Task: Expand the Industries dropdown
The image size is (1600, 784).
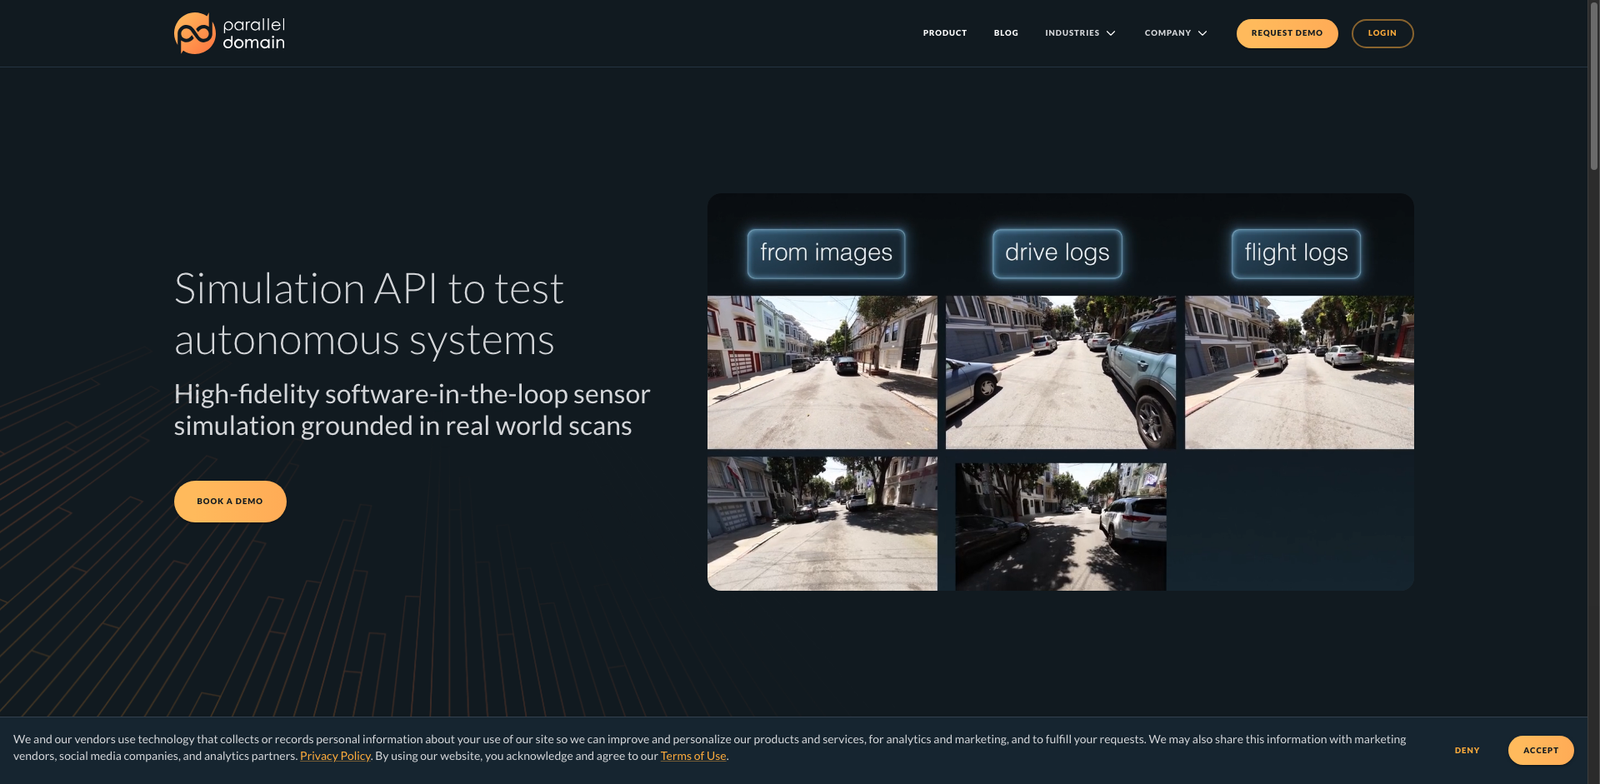Action: tap(1072, 33)
